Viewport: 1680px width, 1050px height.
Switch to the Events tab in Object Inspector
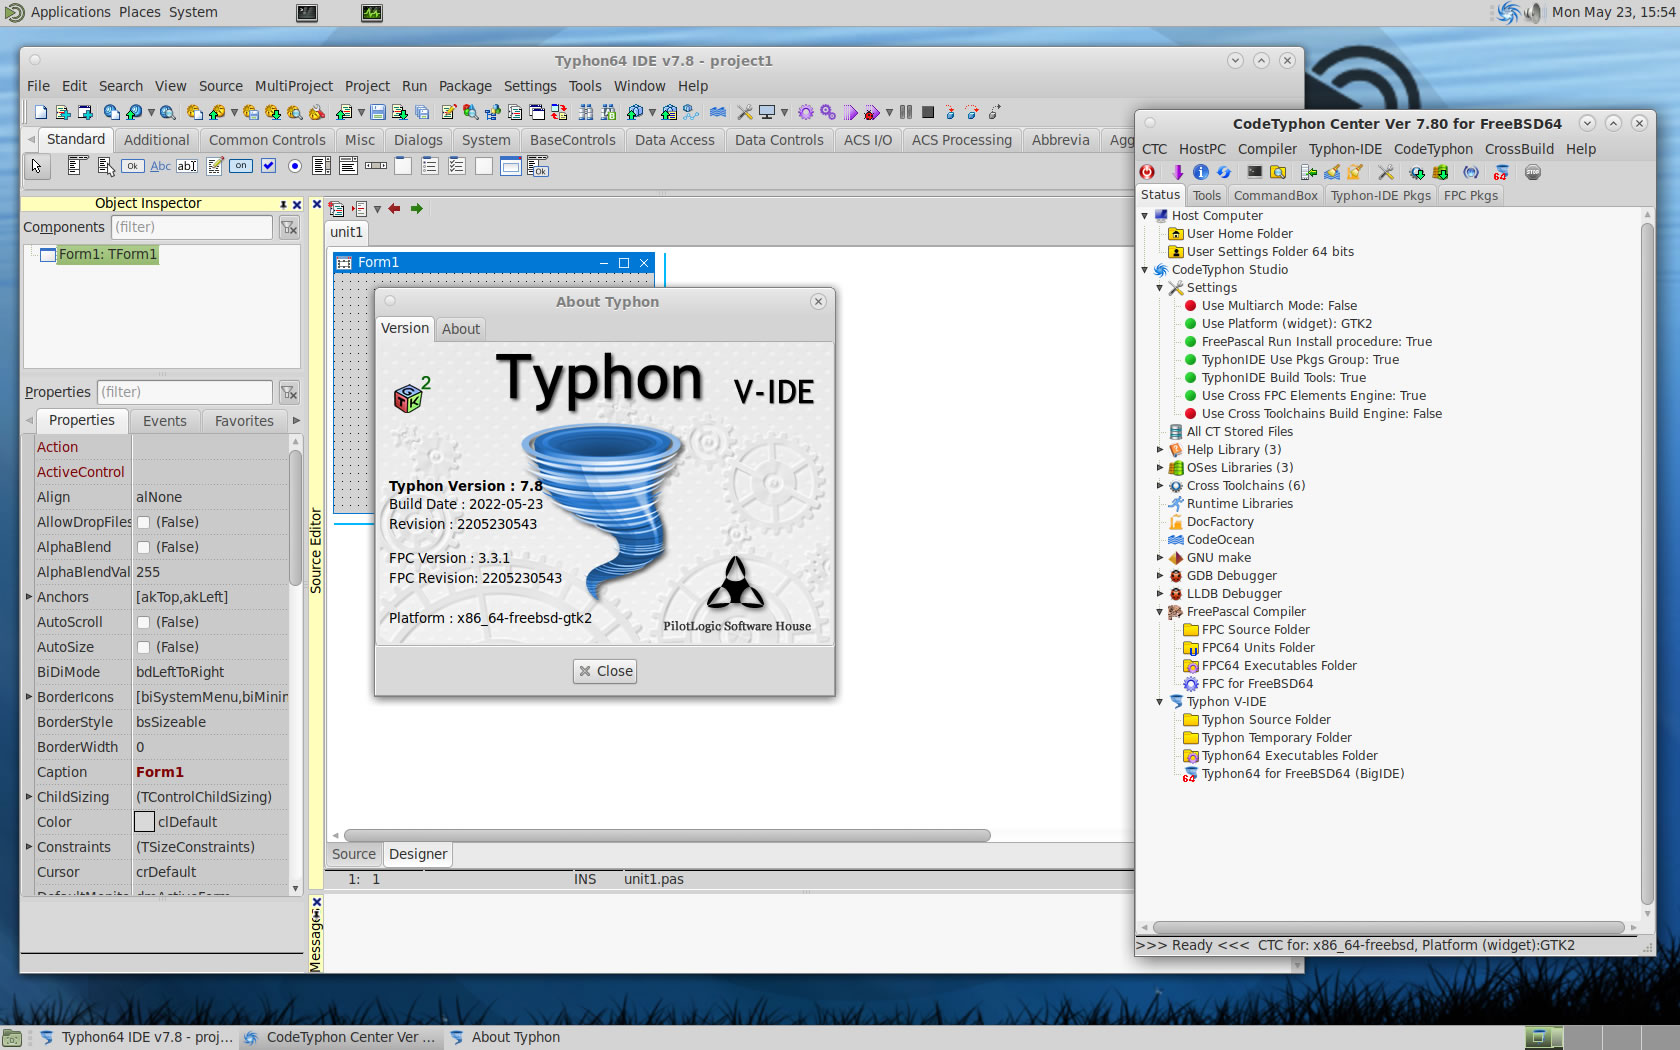[x=165, y=421]
